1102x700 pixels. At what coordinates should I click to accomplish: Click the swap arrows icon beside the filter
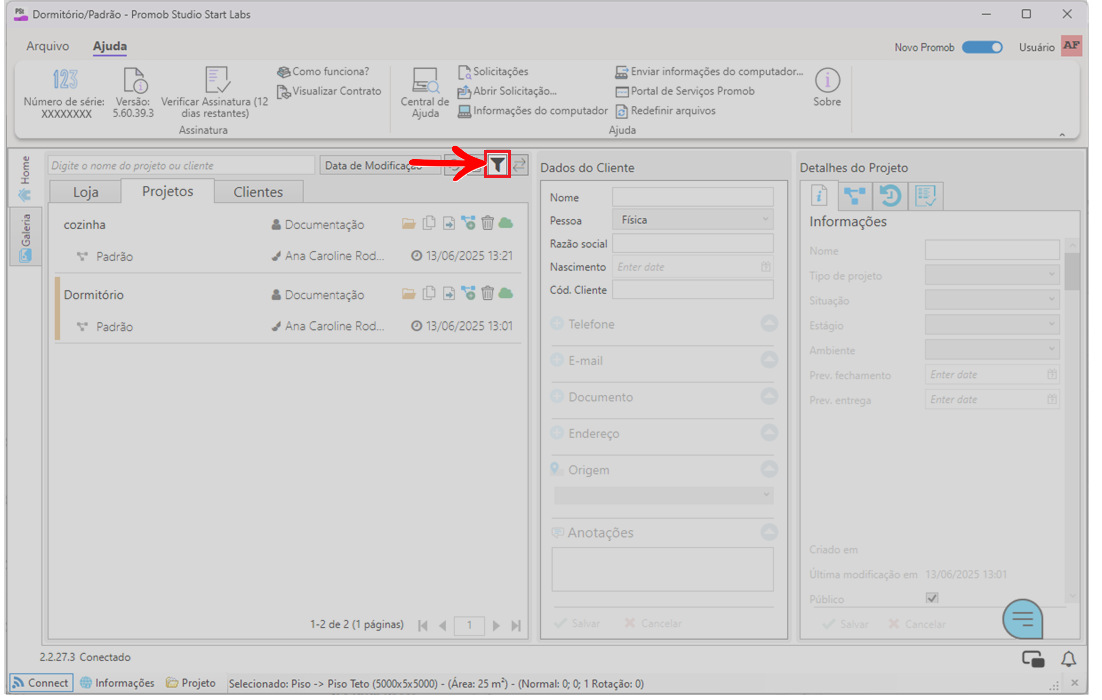point(519,165)
